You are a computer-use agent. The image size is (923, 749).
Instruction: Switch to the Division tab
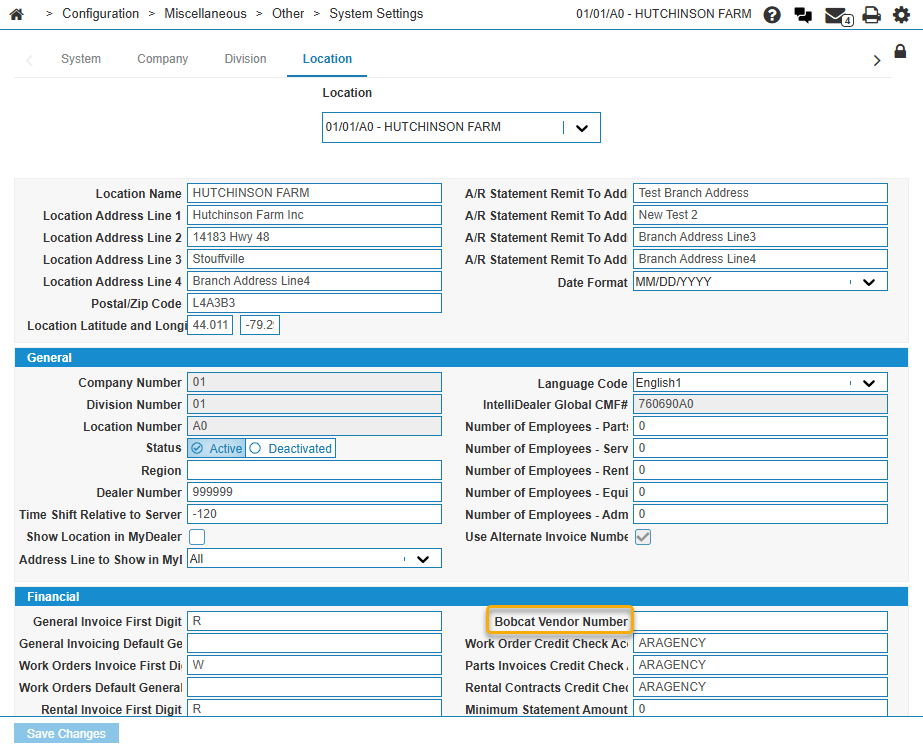pyautogui.click(x=245, y=59)
